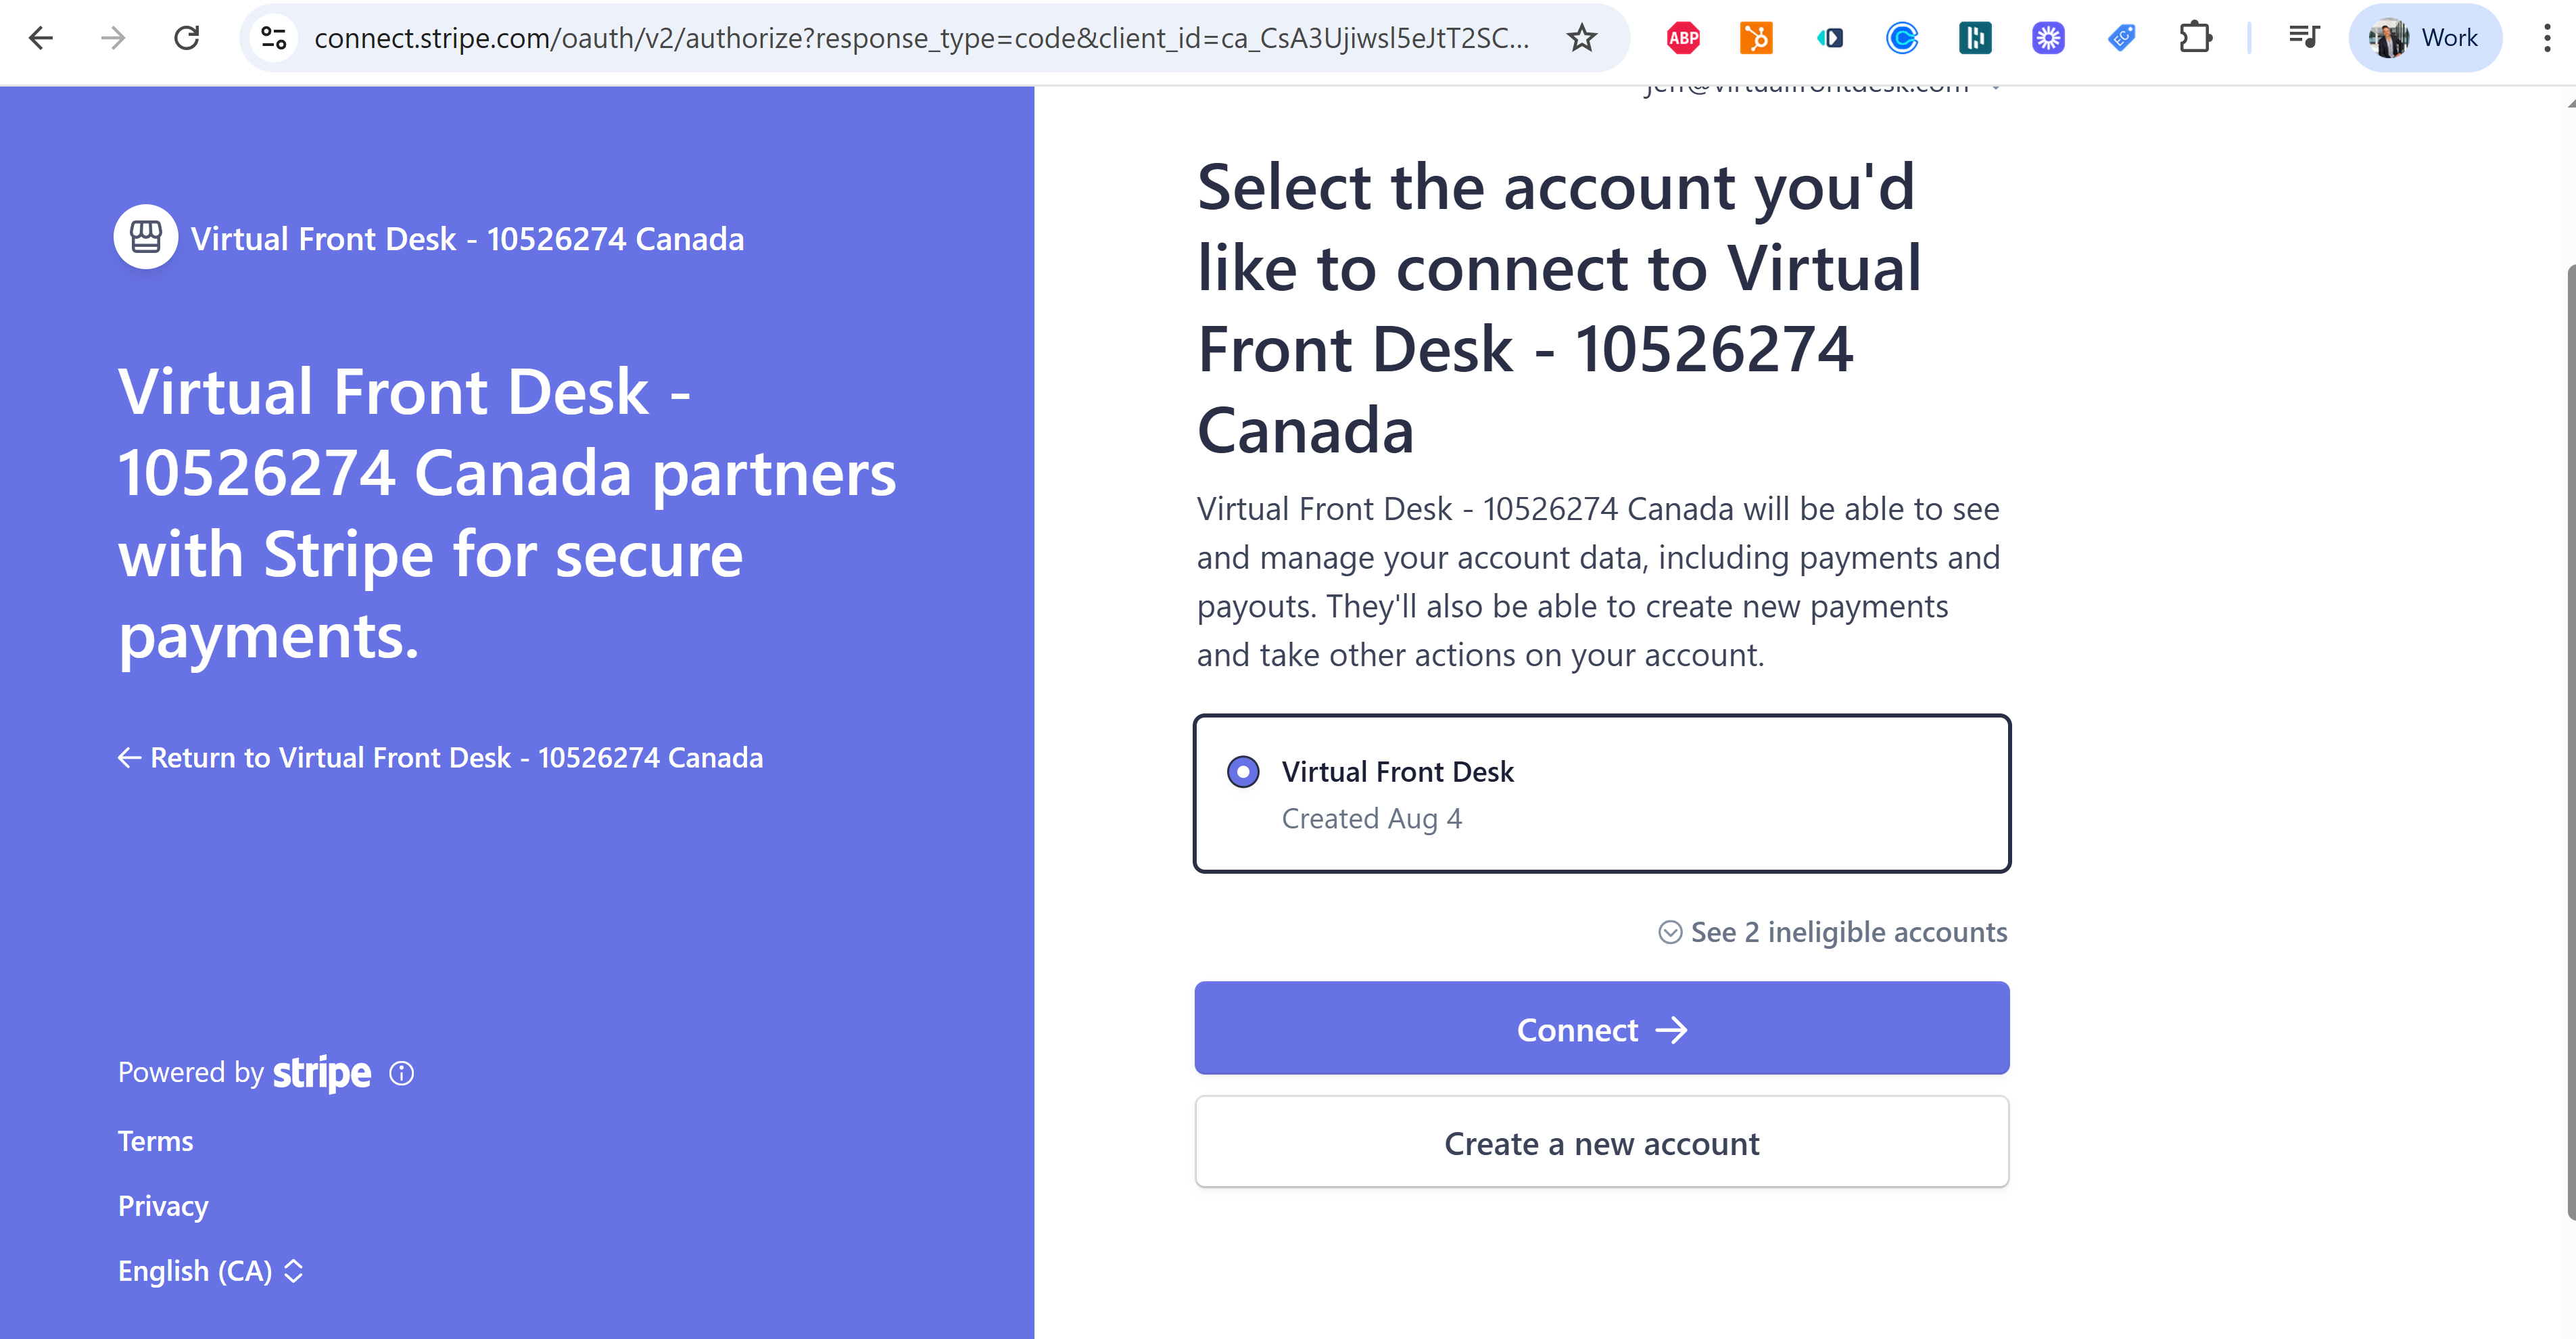
Task: Open the English (CA) language selector
Action: click(211, 1271)
